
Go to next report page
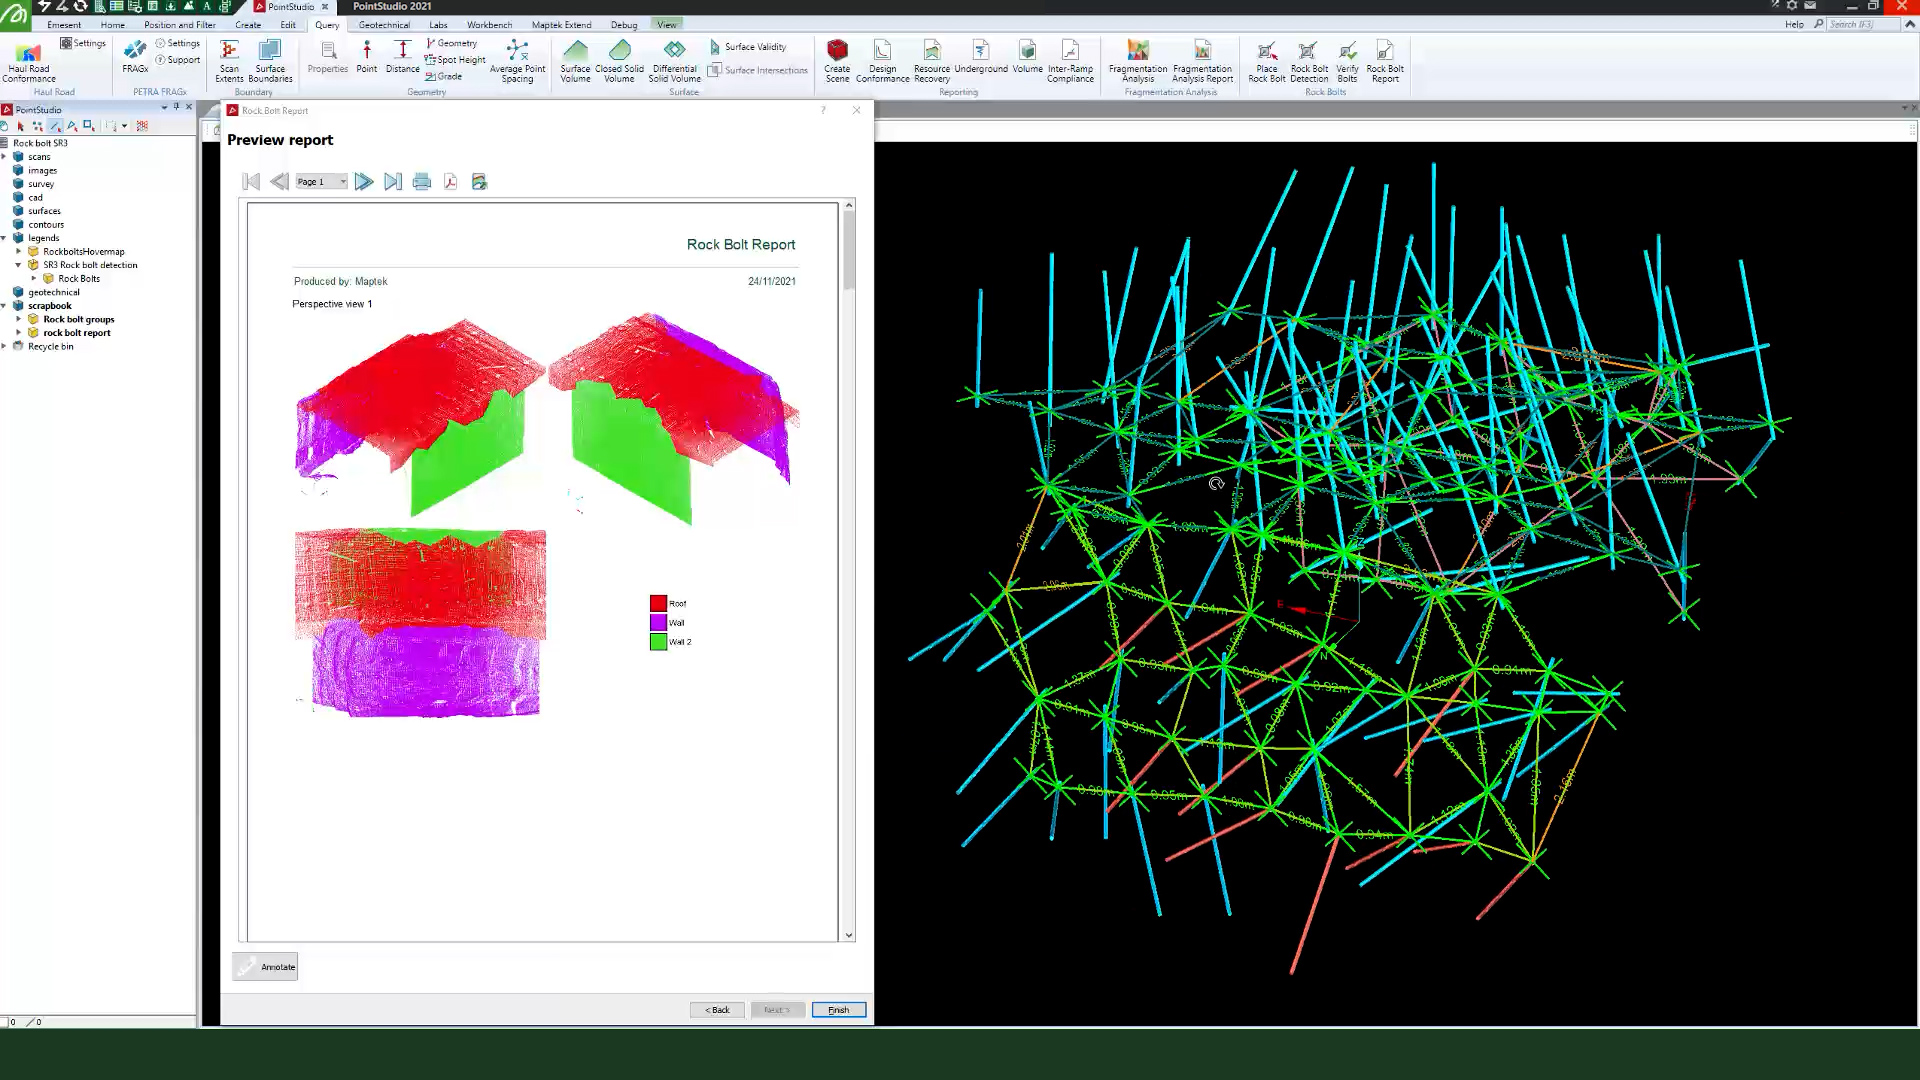point(364,181)
